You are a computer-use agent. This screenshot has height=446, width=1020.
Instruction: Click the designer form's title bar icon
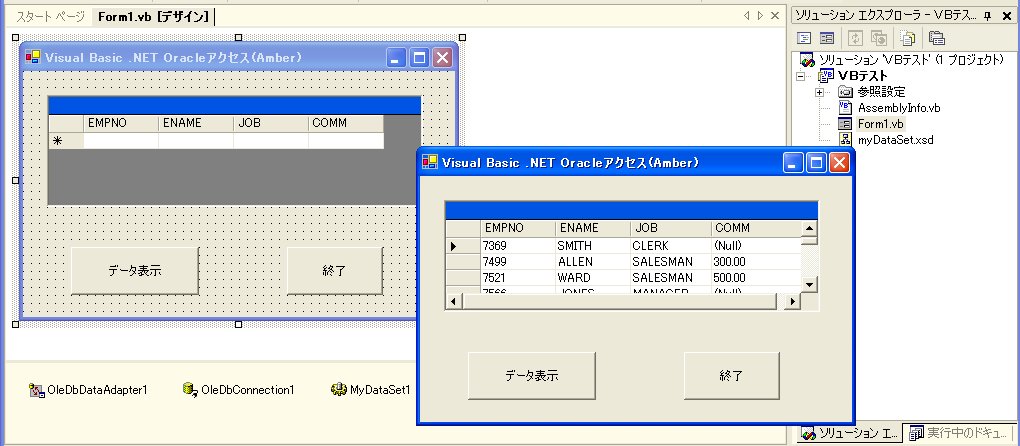point(33,57)
